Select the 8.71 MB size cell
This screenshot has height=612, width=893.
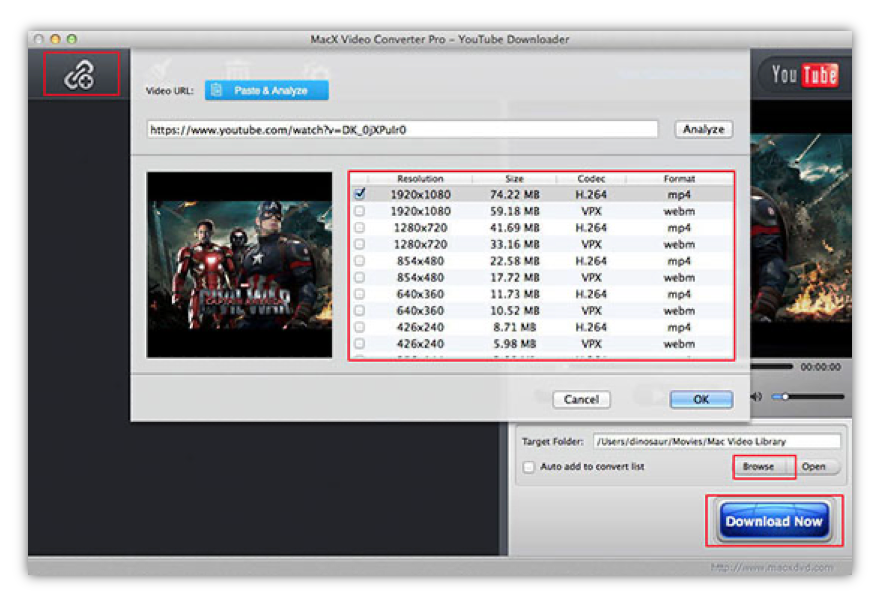[x=514, y=327]
